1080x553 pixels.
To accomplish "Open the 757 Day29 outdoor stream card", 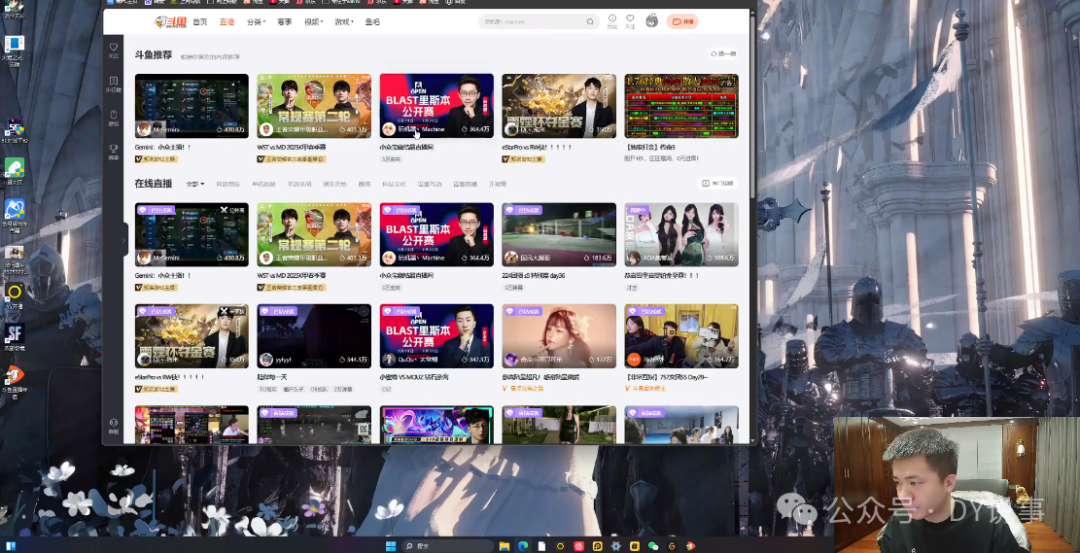I will pos(681,335).
